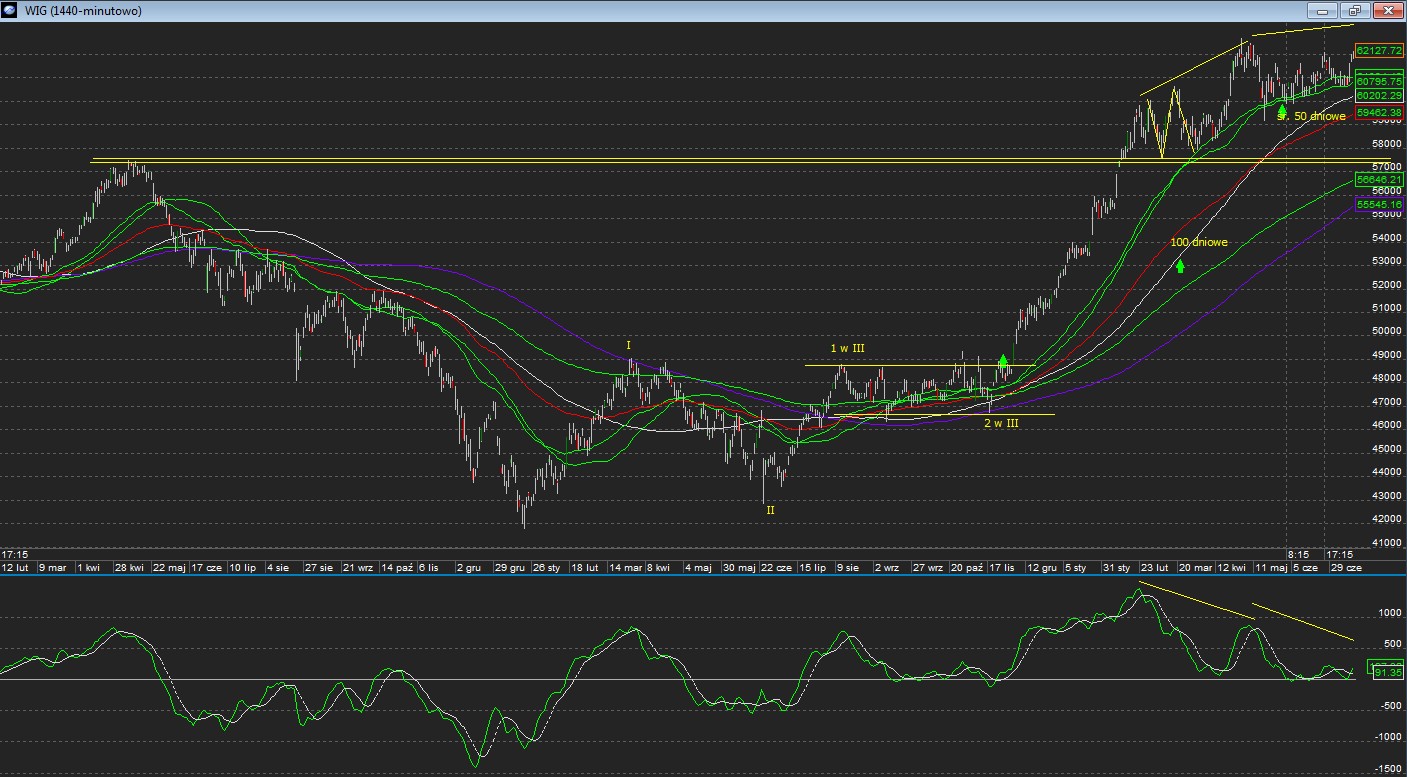1407x777 pixels.
Task: Click the '2 w III' wave label
Action: click(x=1001, y=424)
